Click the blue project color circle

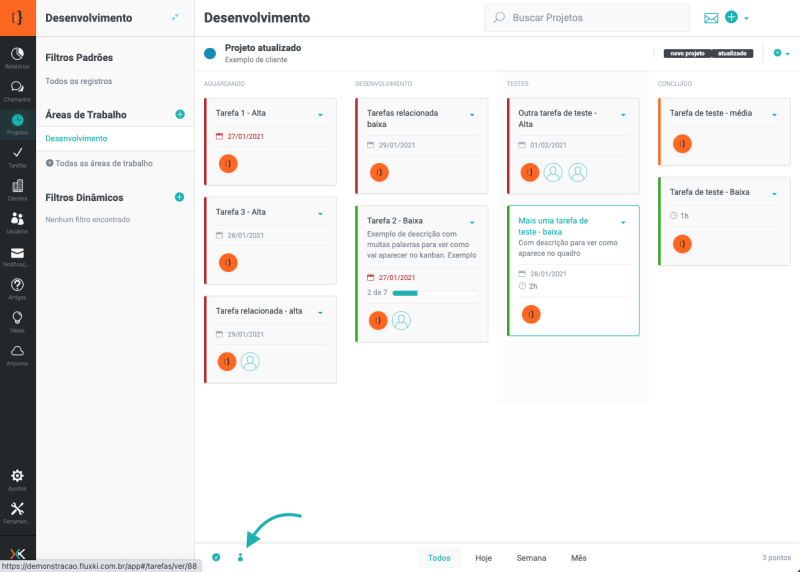coord(210,54)
